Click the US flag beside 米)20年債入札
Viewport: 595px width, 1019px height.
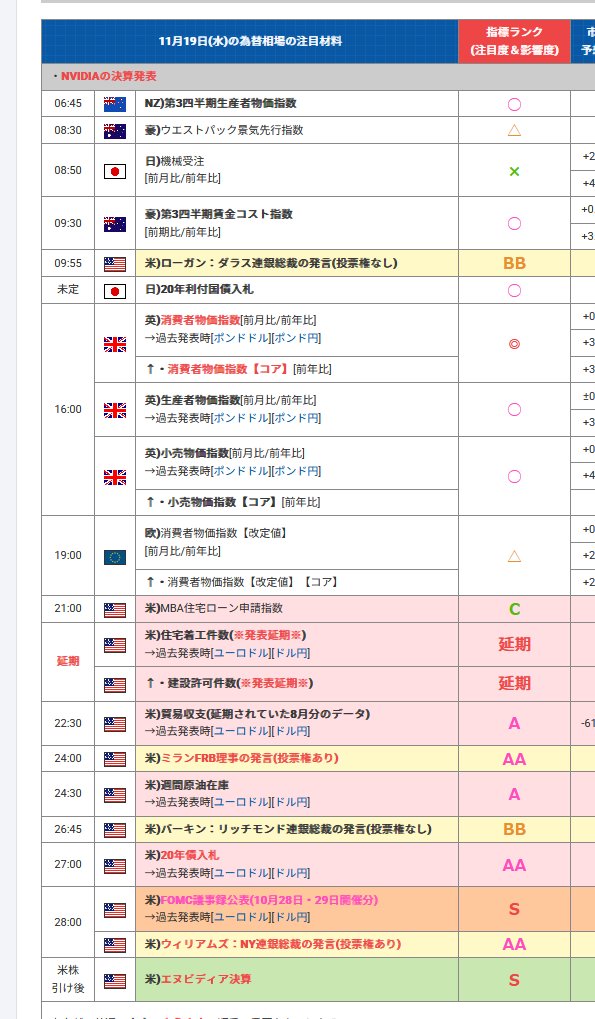(x=115, y=866)
